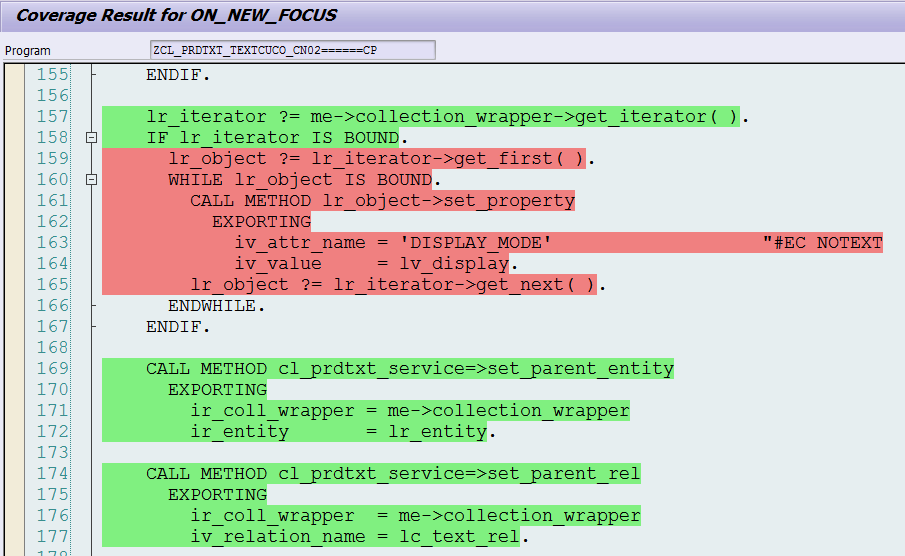Click CALL METHOD set_parent_rel line

click(x=393, y=474)
